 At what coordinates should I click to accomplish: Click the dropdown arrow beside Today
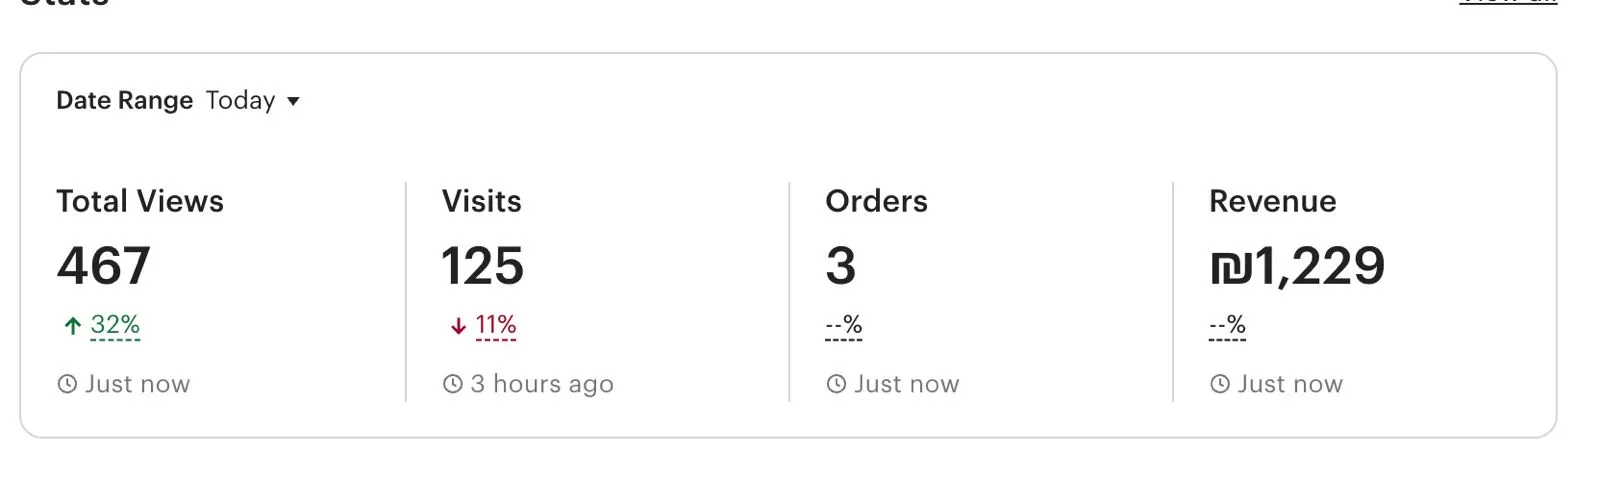tap(293, 101)
